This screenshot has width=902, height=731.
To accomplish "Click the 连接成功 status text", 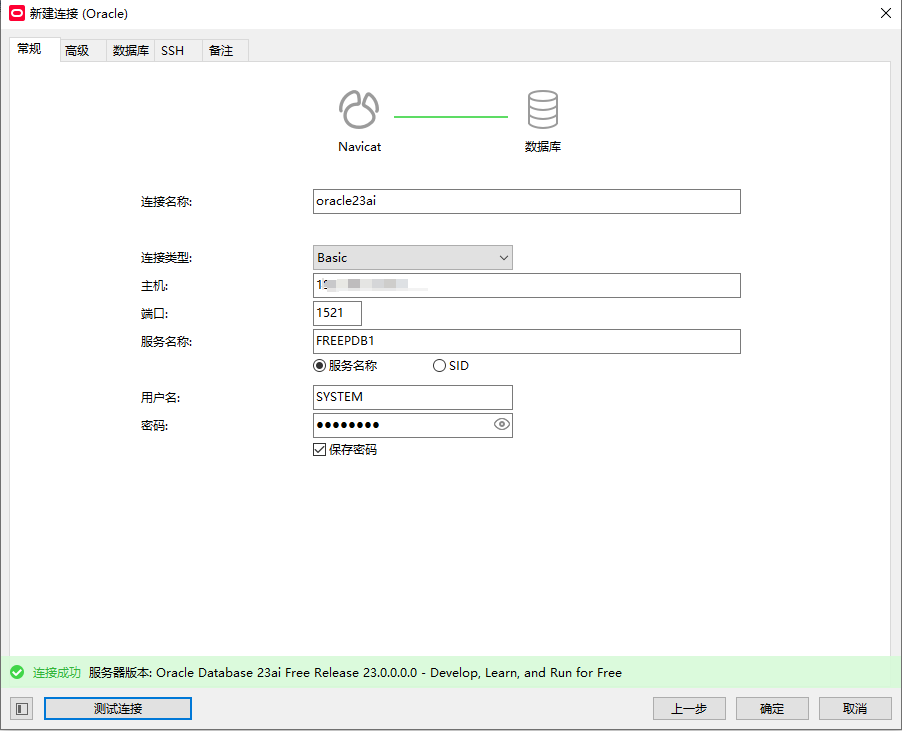I will point(57,672).
